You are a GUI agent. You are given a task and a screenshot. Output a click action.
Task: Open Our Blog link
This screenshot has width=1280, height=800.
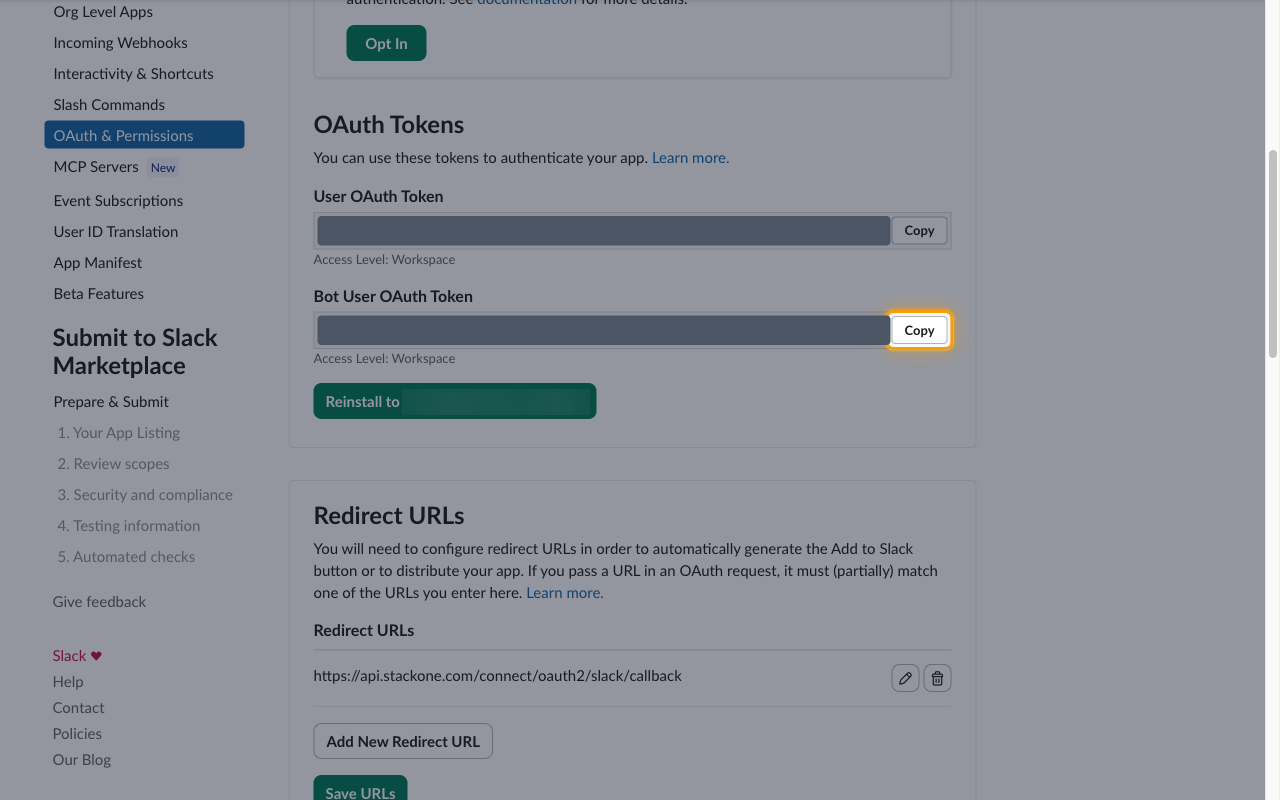point(82,759)
